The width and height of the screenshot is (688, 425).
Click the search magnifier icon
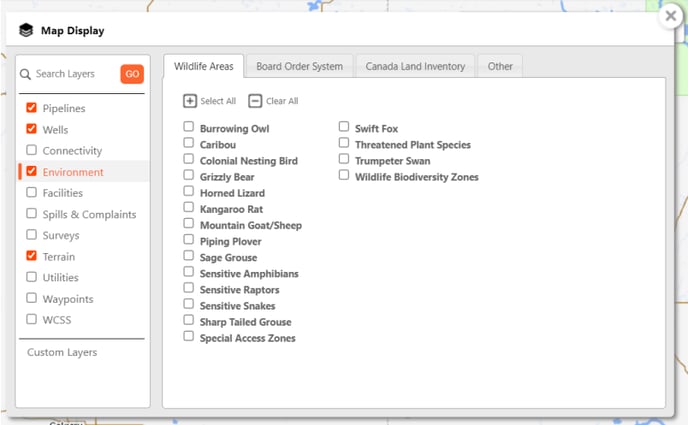click(x=26, y=74)
